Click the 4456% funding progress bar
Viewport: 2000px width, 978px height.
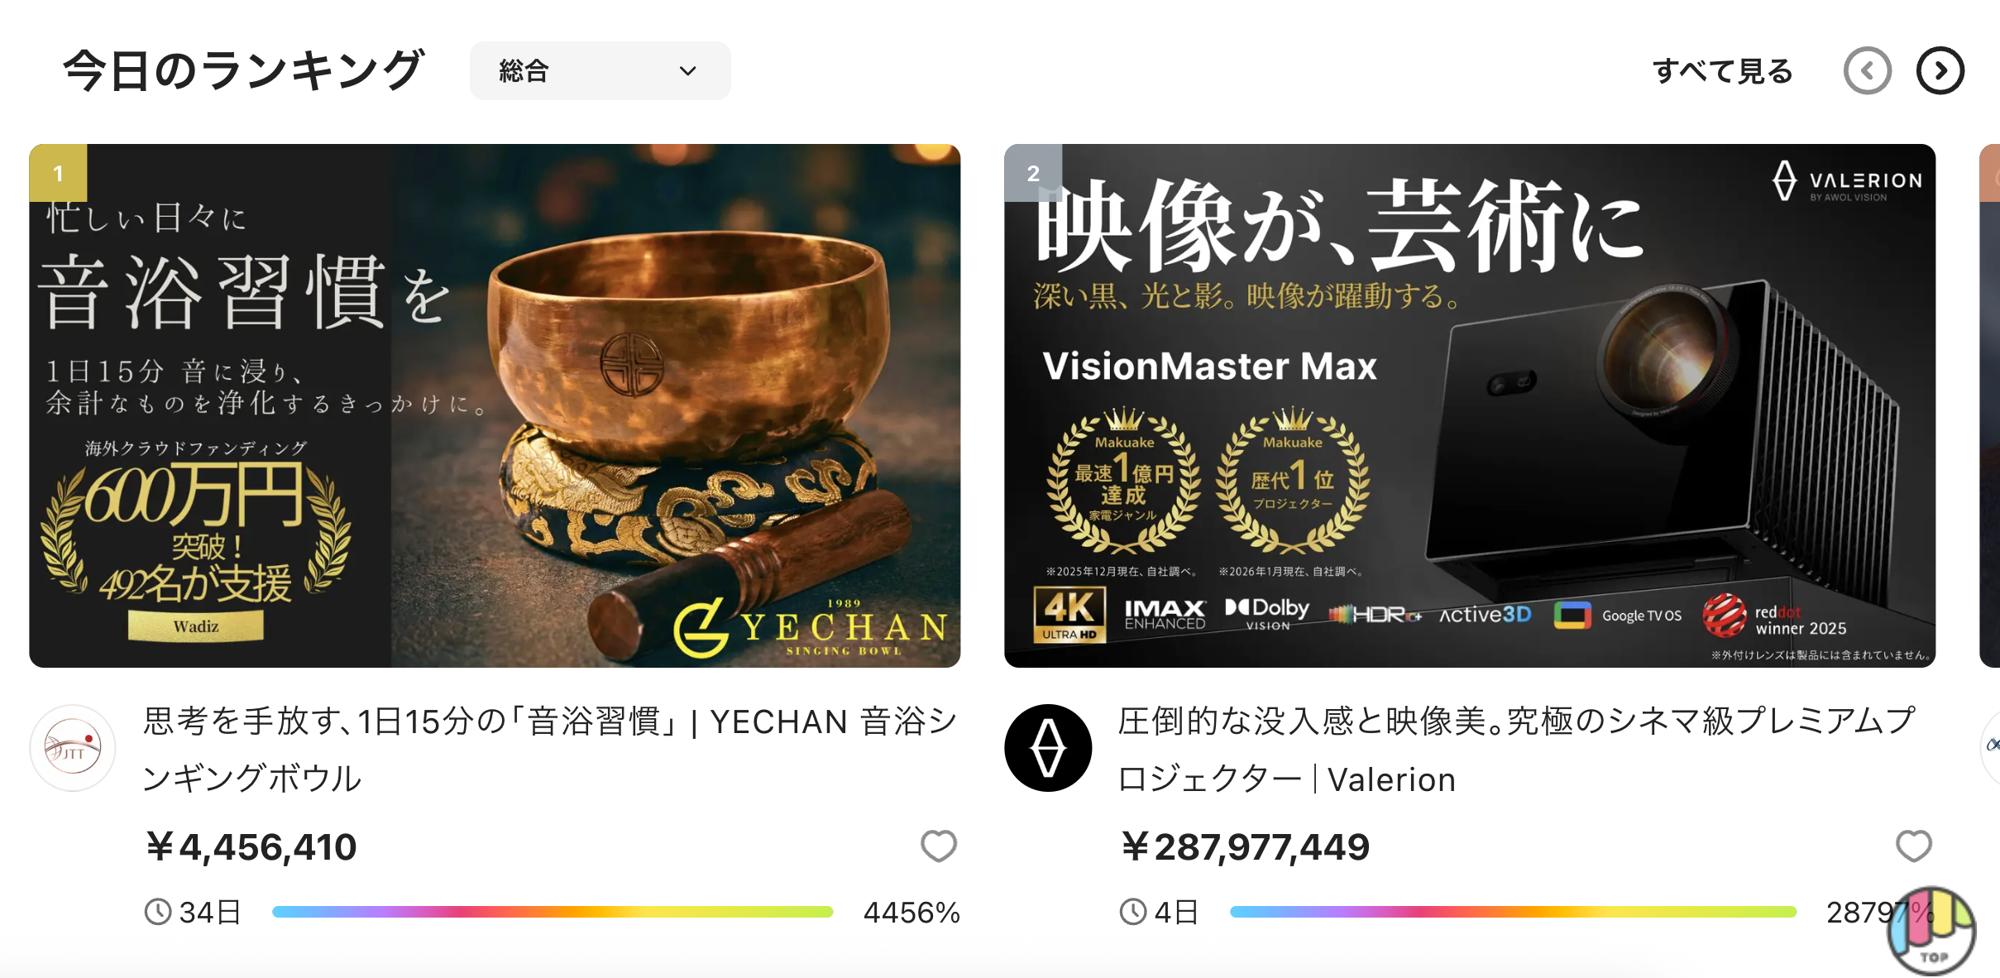coord(552,912)
